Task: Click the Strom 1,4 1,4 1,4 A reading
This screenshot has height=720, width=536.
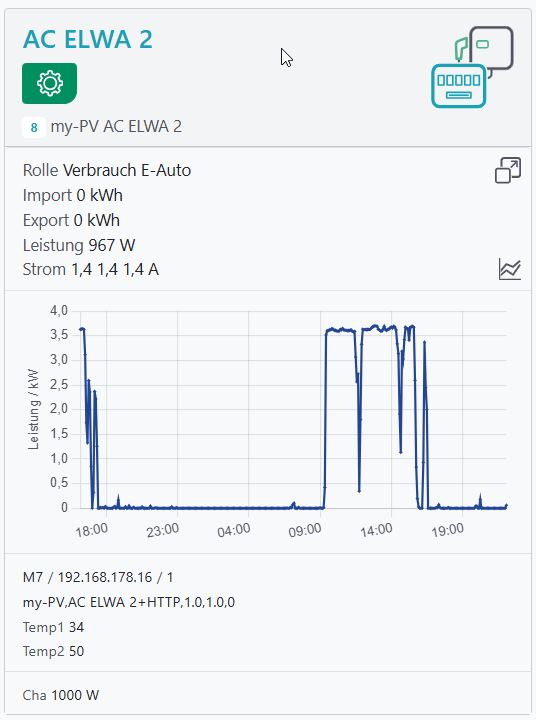Action: (91, 270)
